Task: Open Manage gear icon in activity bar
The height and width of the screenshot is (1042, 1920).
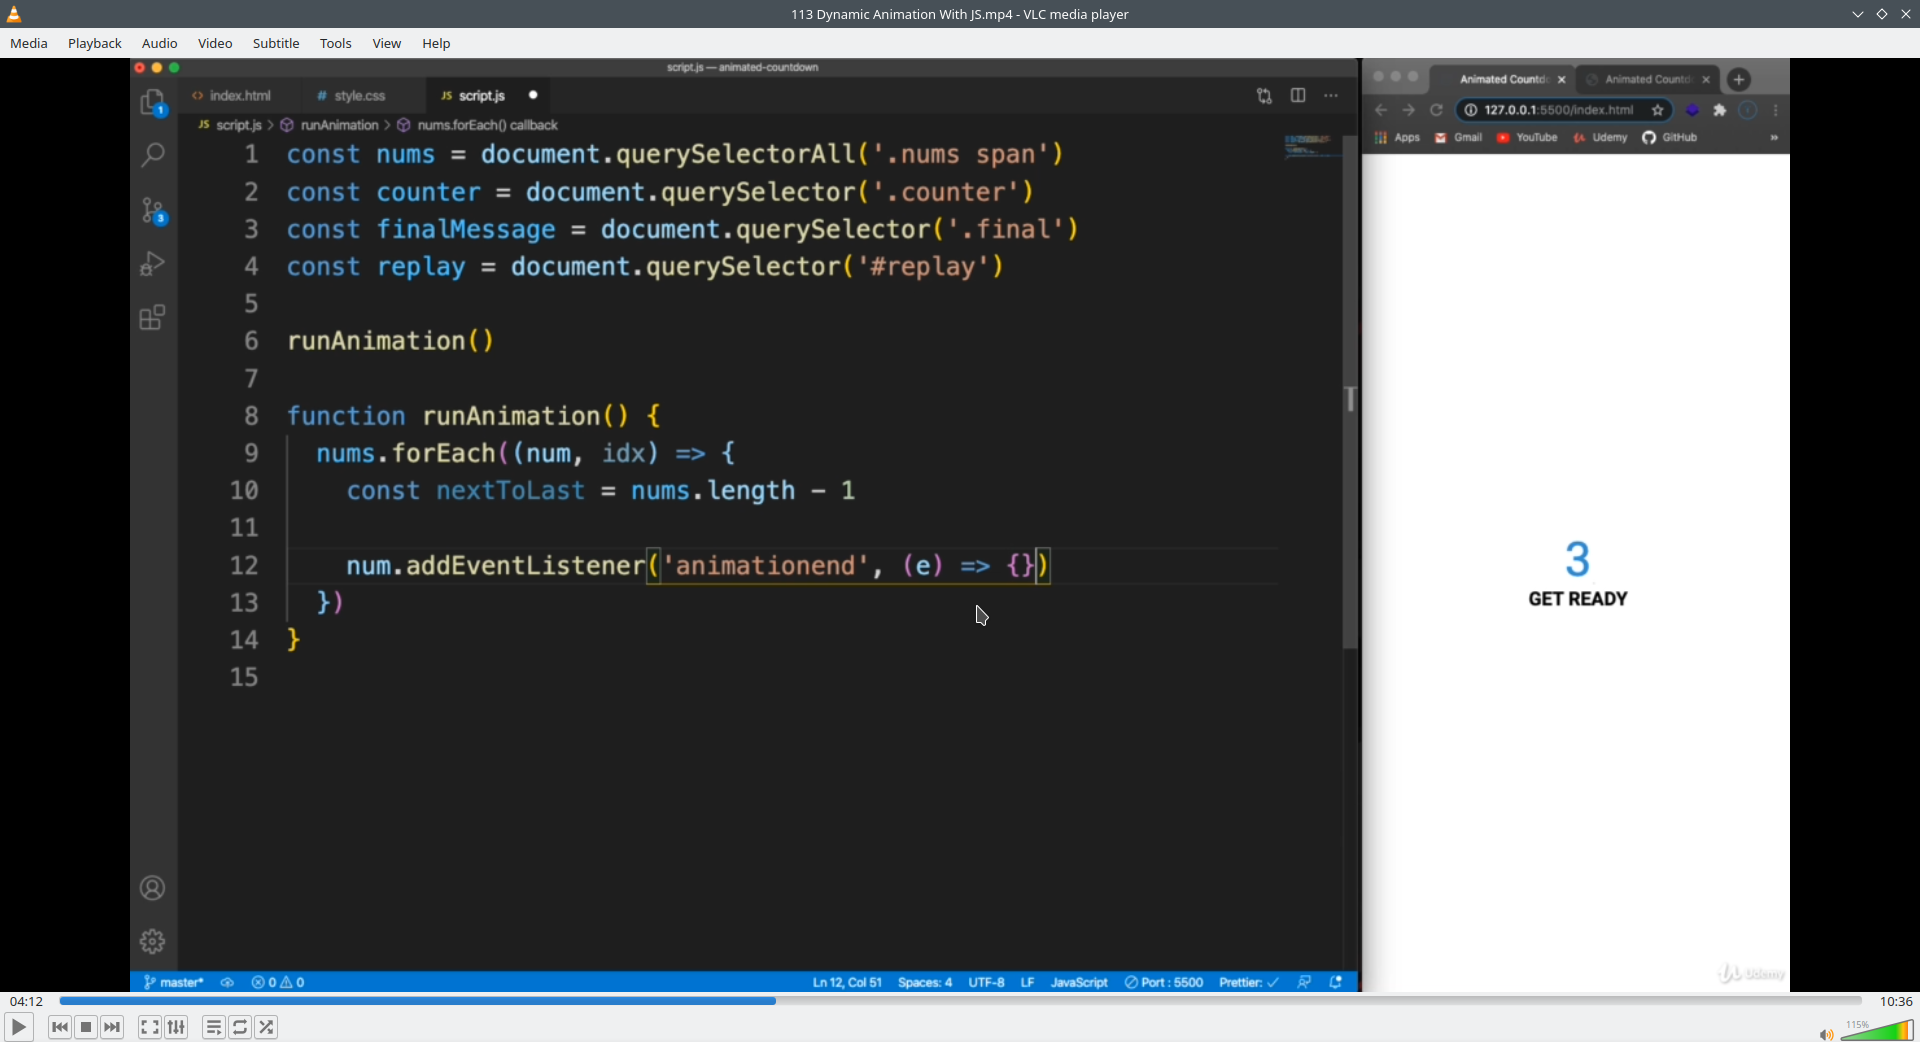Action: [153, 941]
